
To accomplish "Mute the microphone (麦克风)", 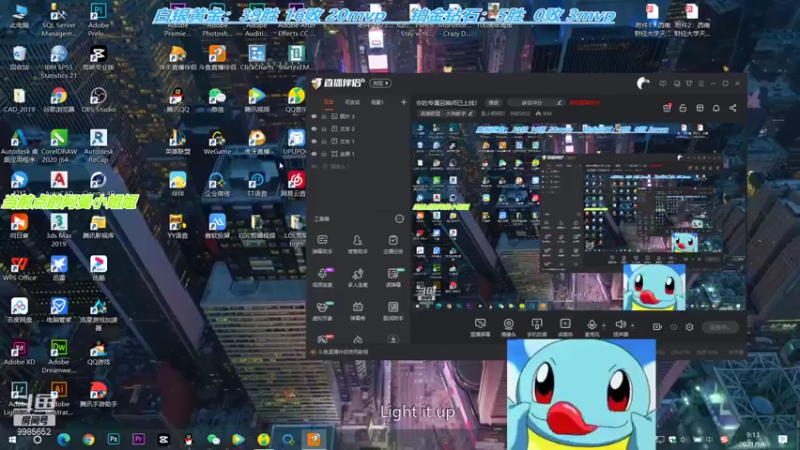I will point(591,327).
